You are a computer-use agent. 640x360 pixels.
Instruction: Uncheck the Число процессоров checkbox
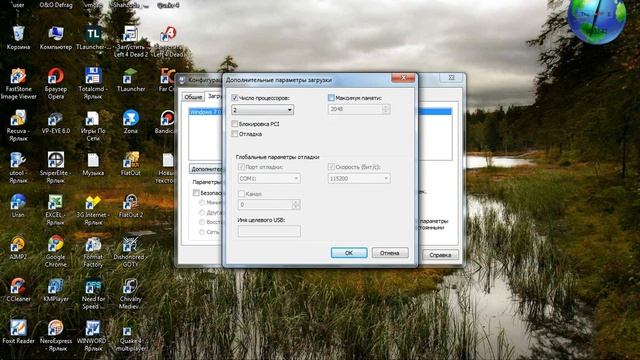tap(235, 98)
